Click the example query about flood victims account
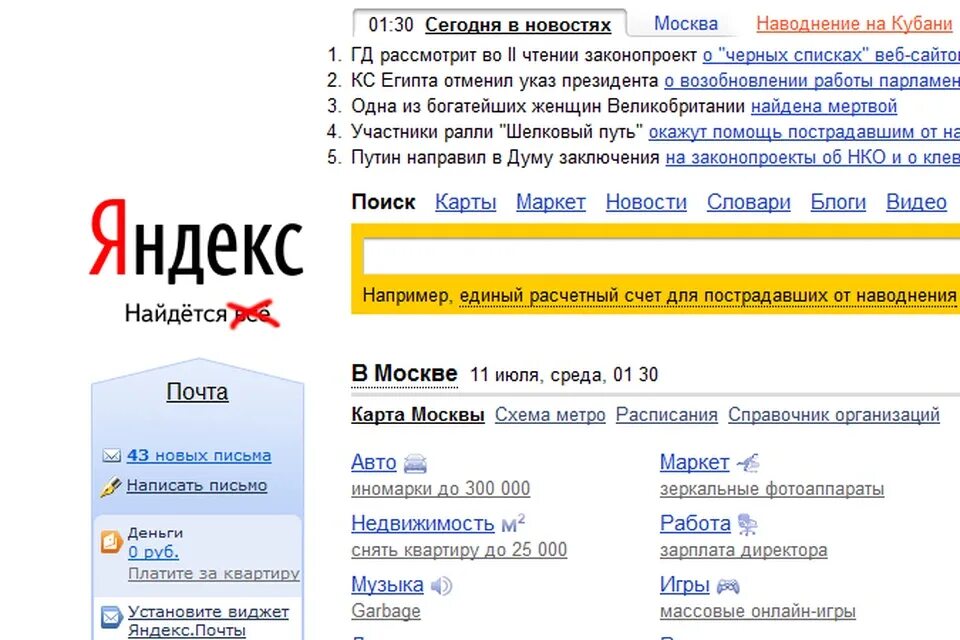Image resolution: width=960 pixels, height=640 pixels. (707, 295)
